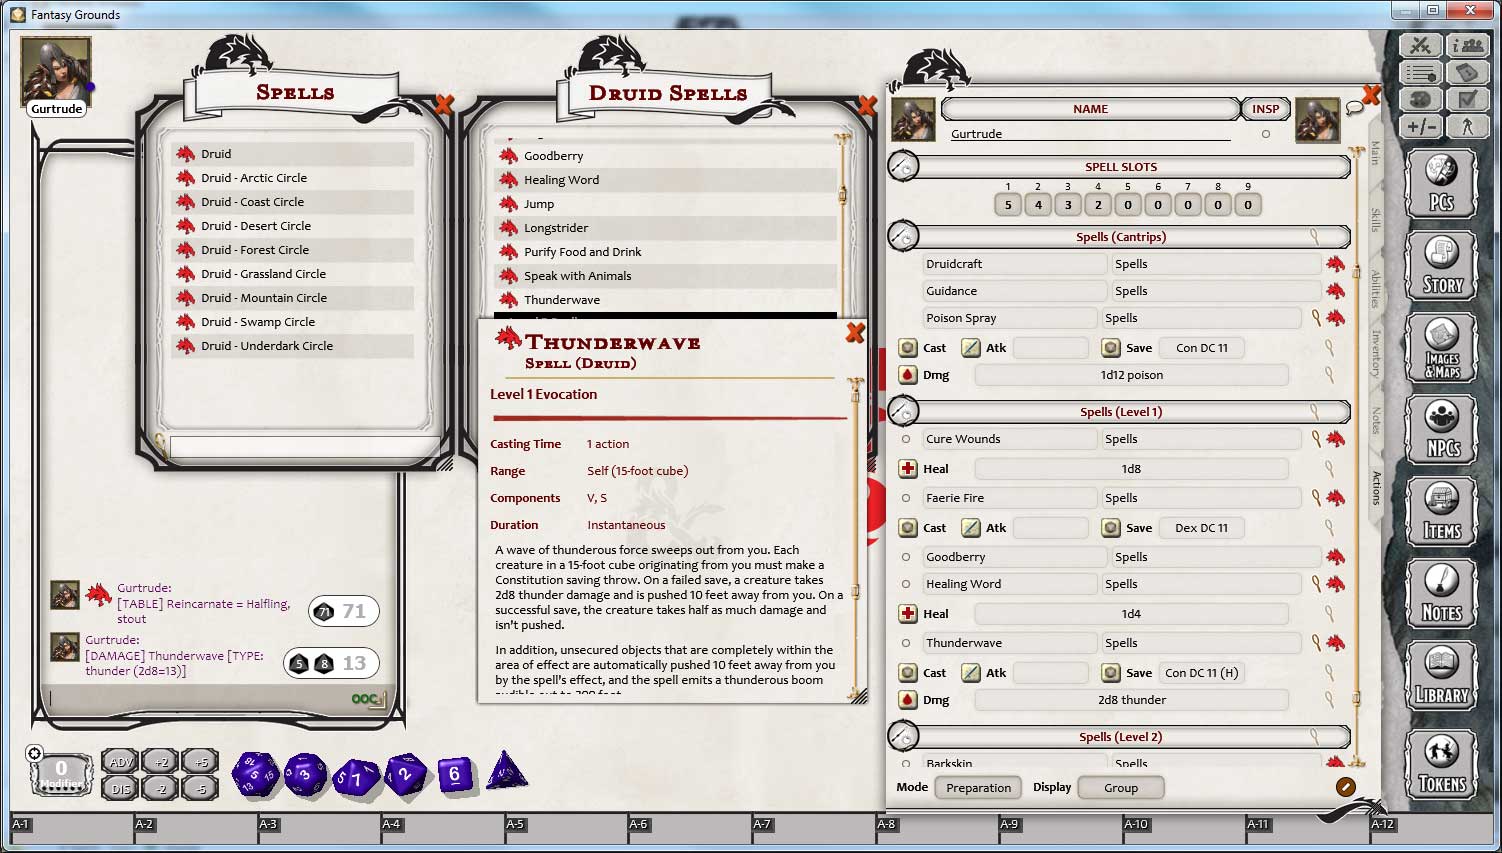Roll the six-sided d6 die
This screenshot has width=1502, height=853.
455,774
